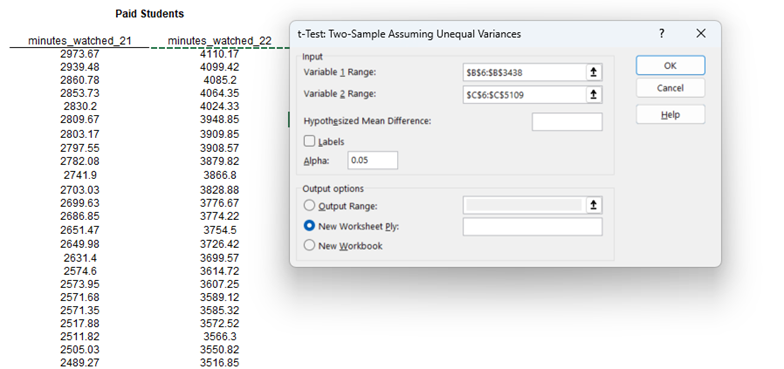This screenshot has width=784, height=369.
Task: Select cell with value 3774.22
Action: (220, 216)
